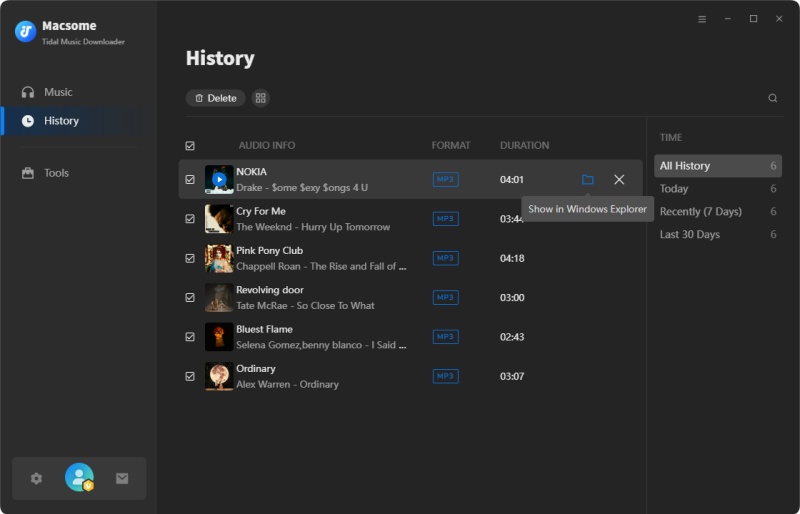Image resolution: width=800 pixels, height=514 pixels.
Task: Click the MP3 badge of Ordinary
Action: click(x=445, y=376)
